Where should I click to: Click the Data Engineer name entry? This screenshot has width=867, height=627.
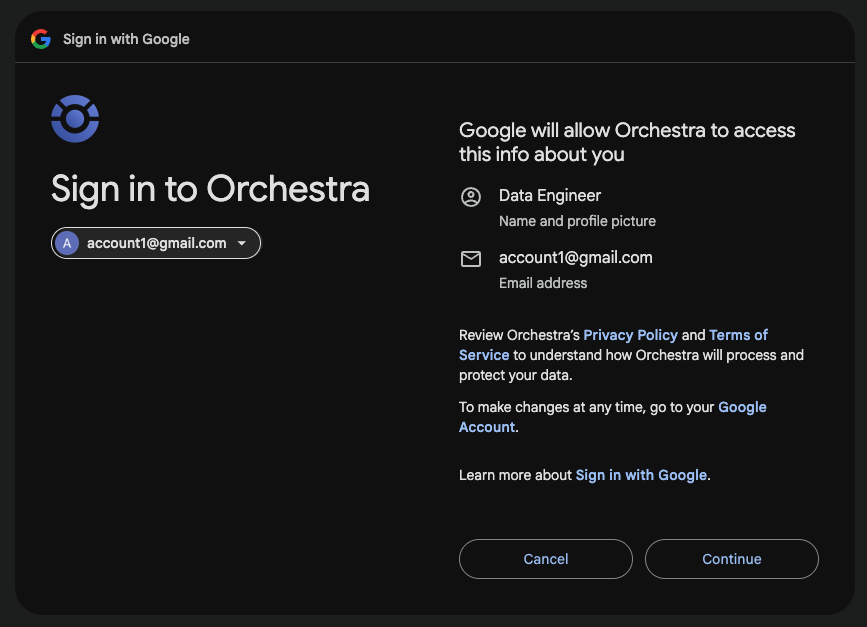(x=549, y=195)
